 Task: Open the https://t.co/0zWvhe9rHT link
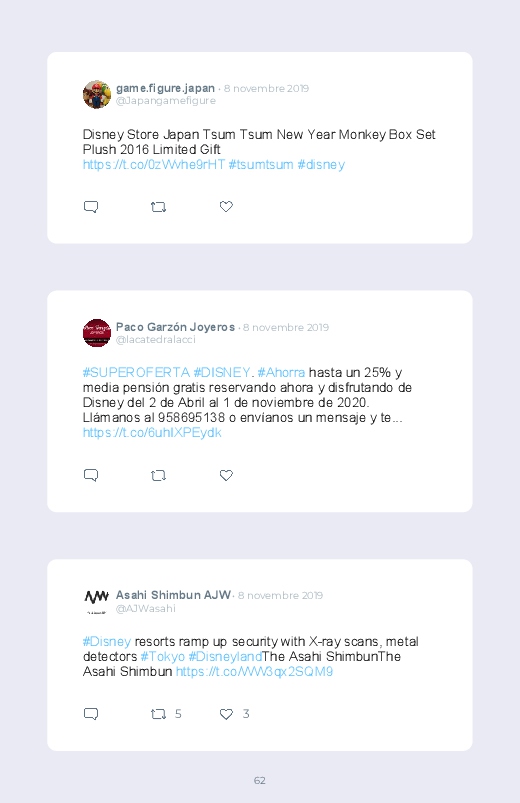(154, 164)
